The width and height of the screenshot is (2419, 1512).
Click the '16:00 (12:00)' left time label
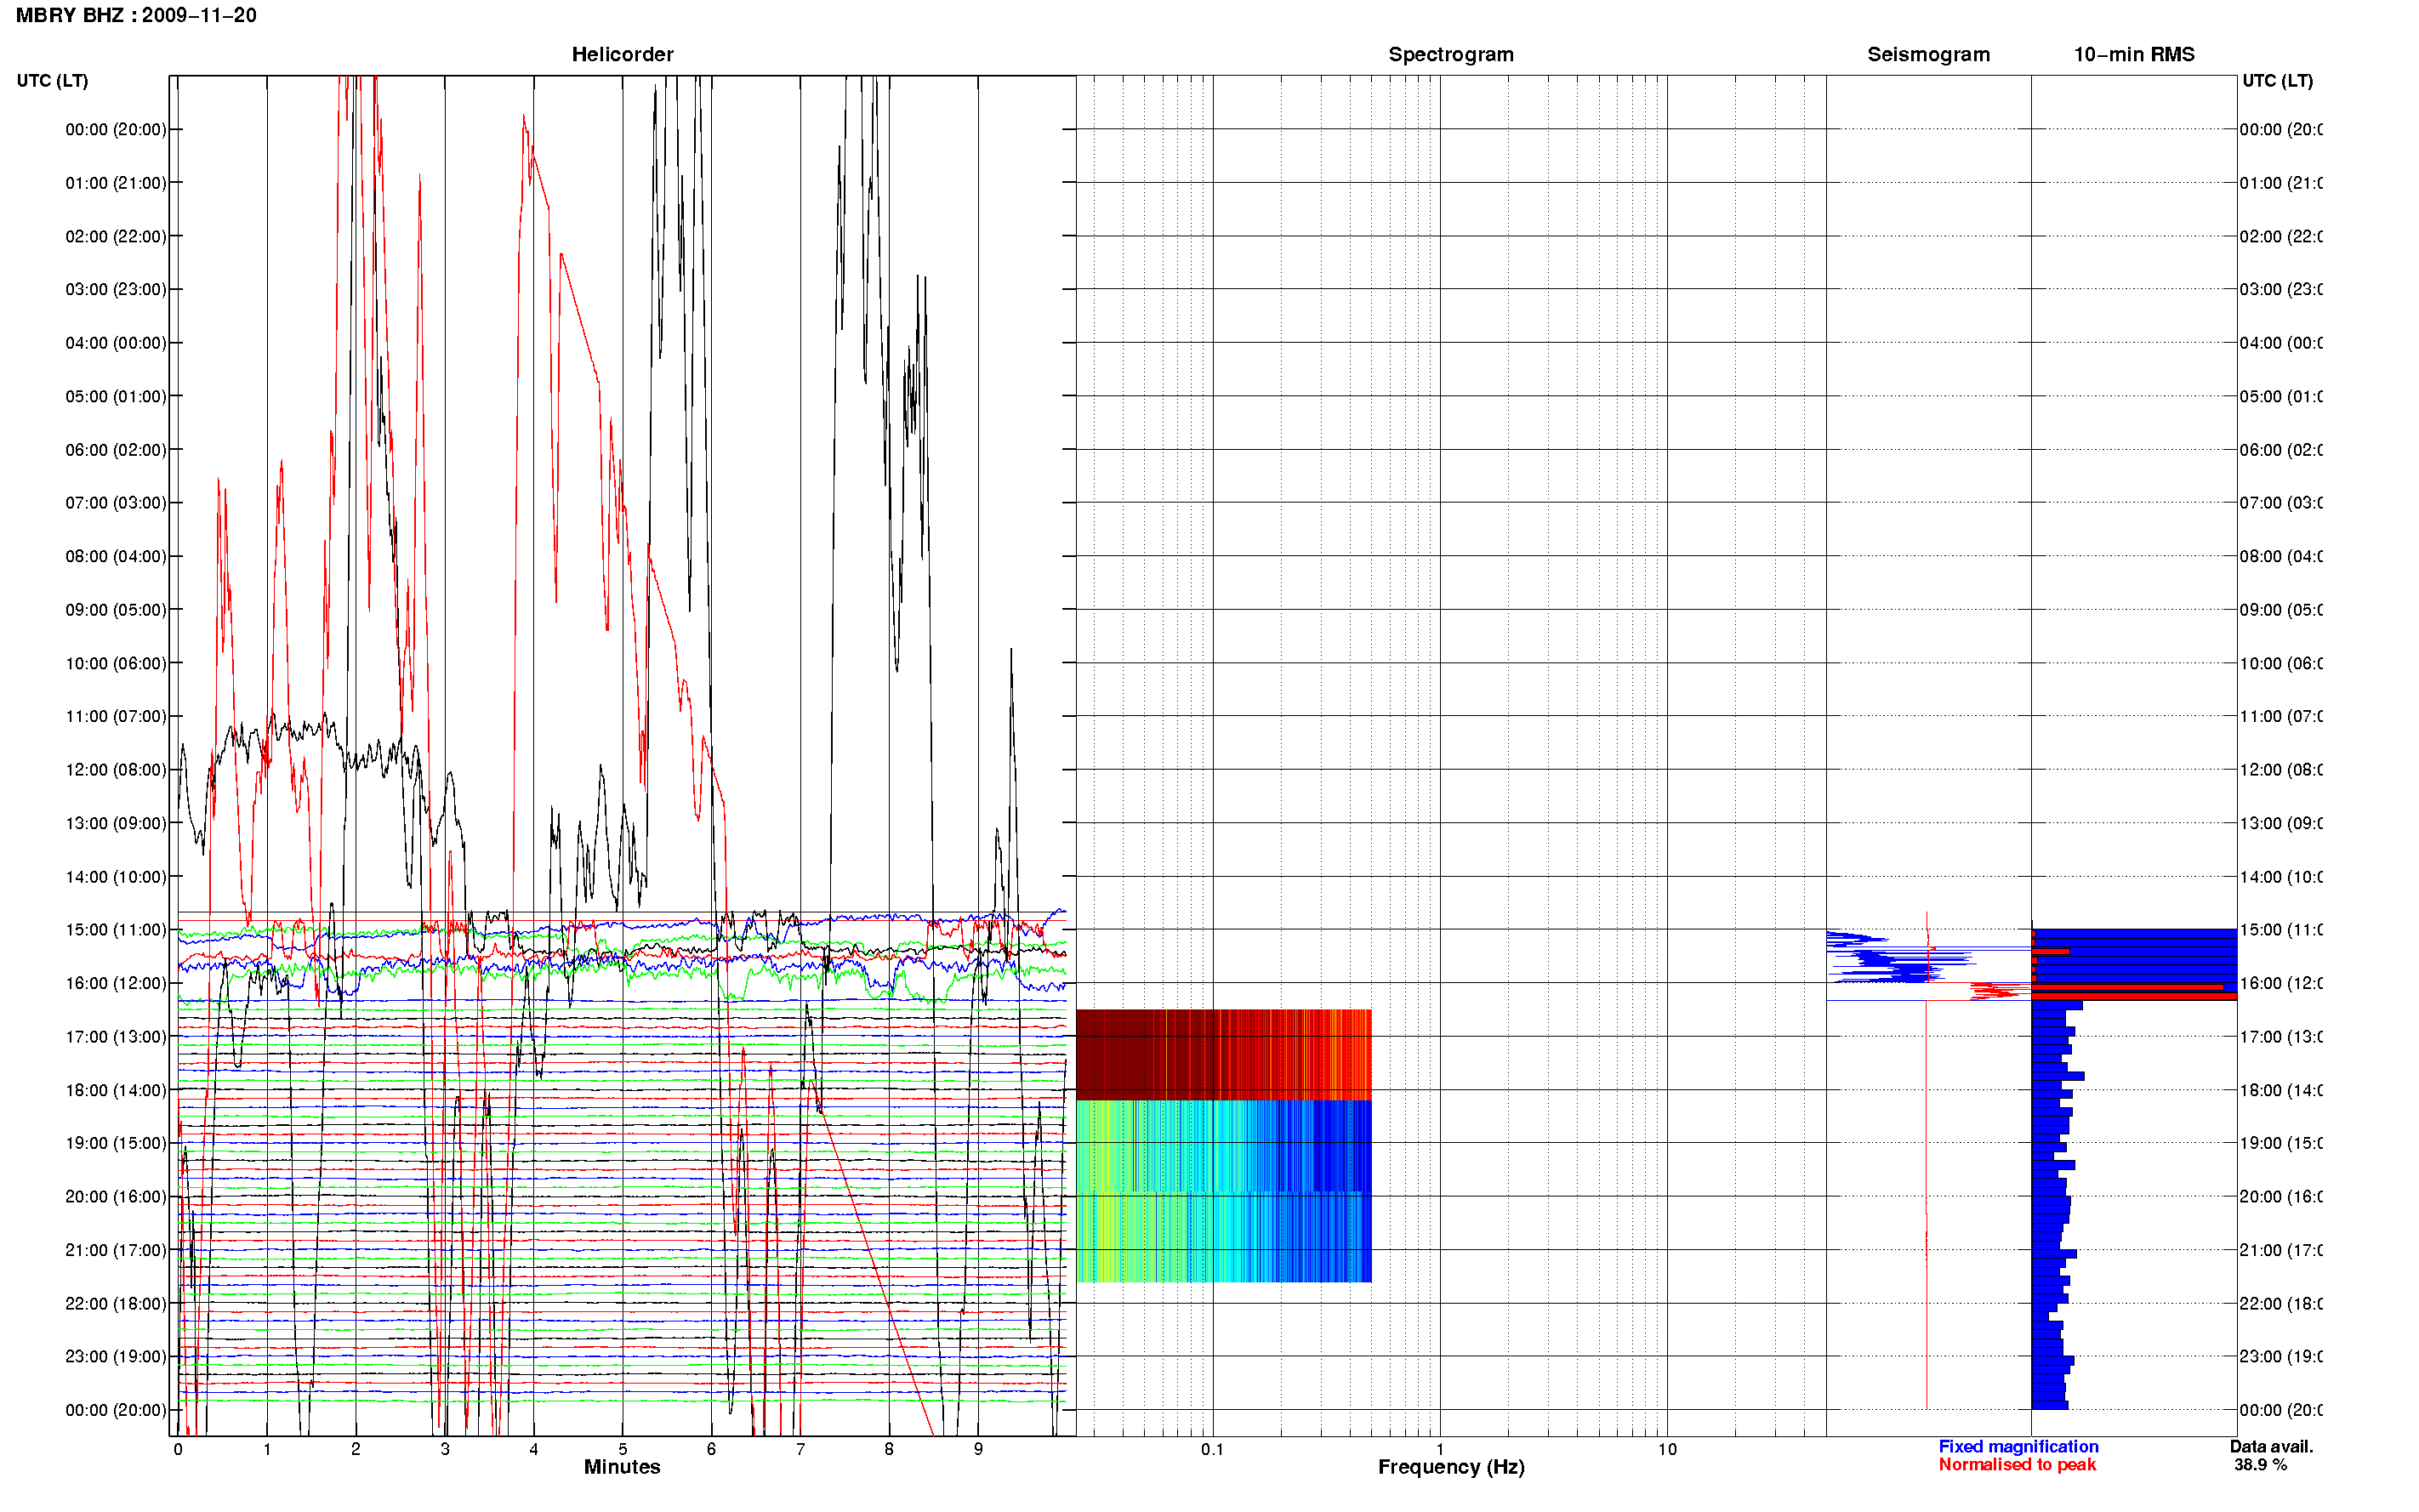[116, 983]
